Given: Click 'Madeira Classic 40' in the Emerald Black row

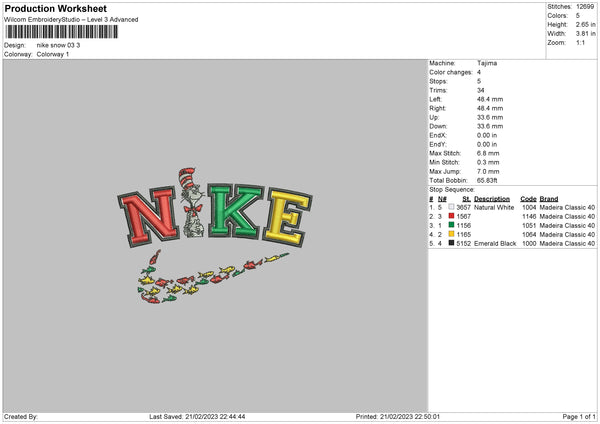Looking at the screenshot, I should click(x=567, y=243).
